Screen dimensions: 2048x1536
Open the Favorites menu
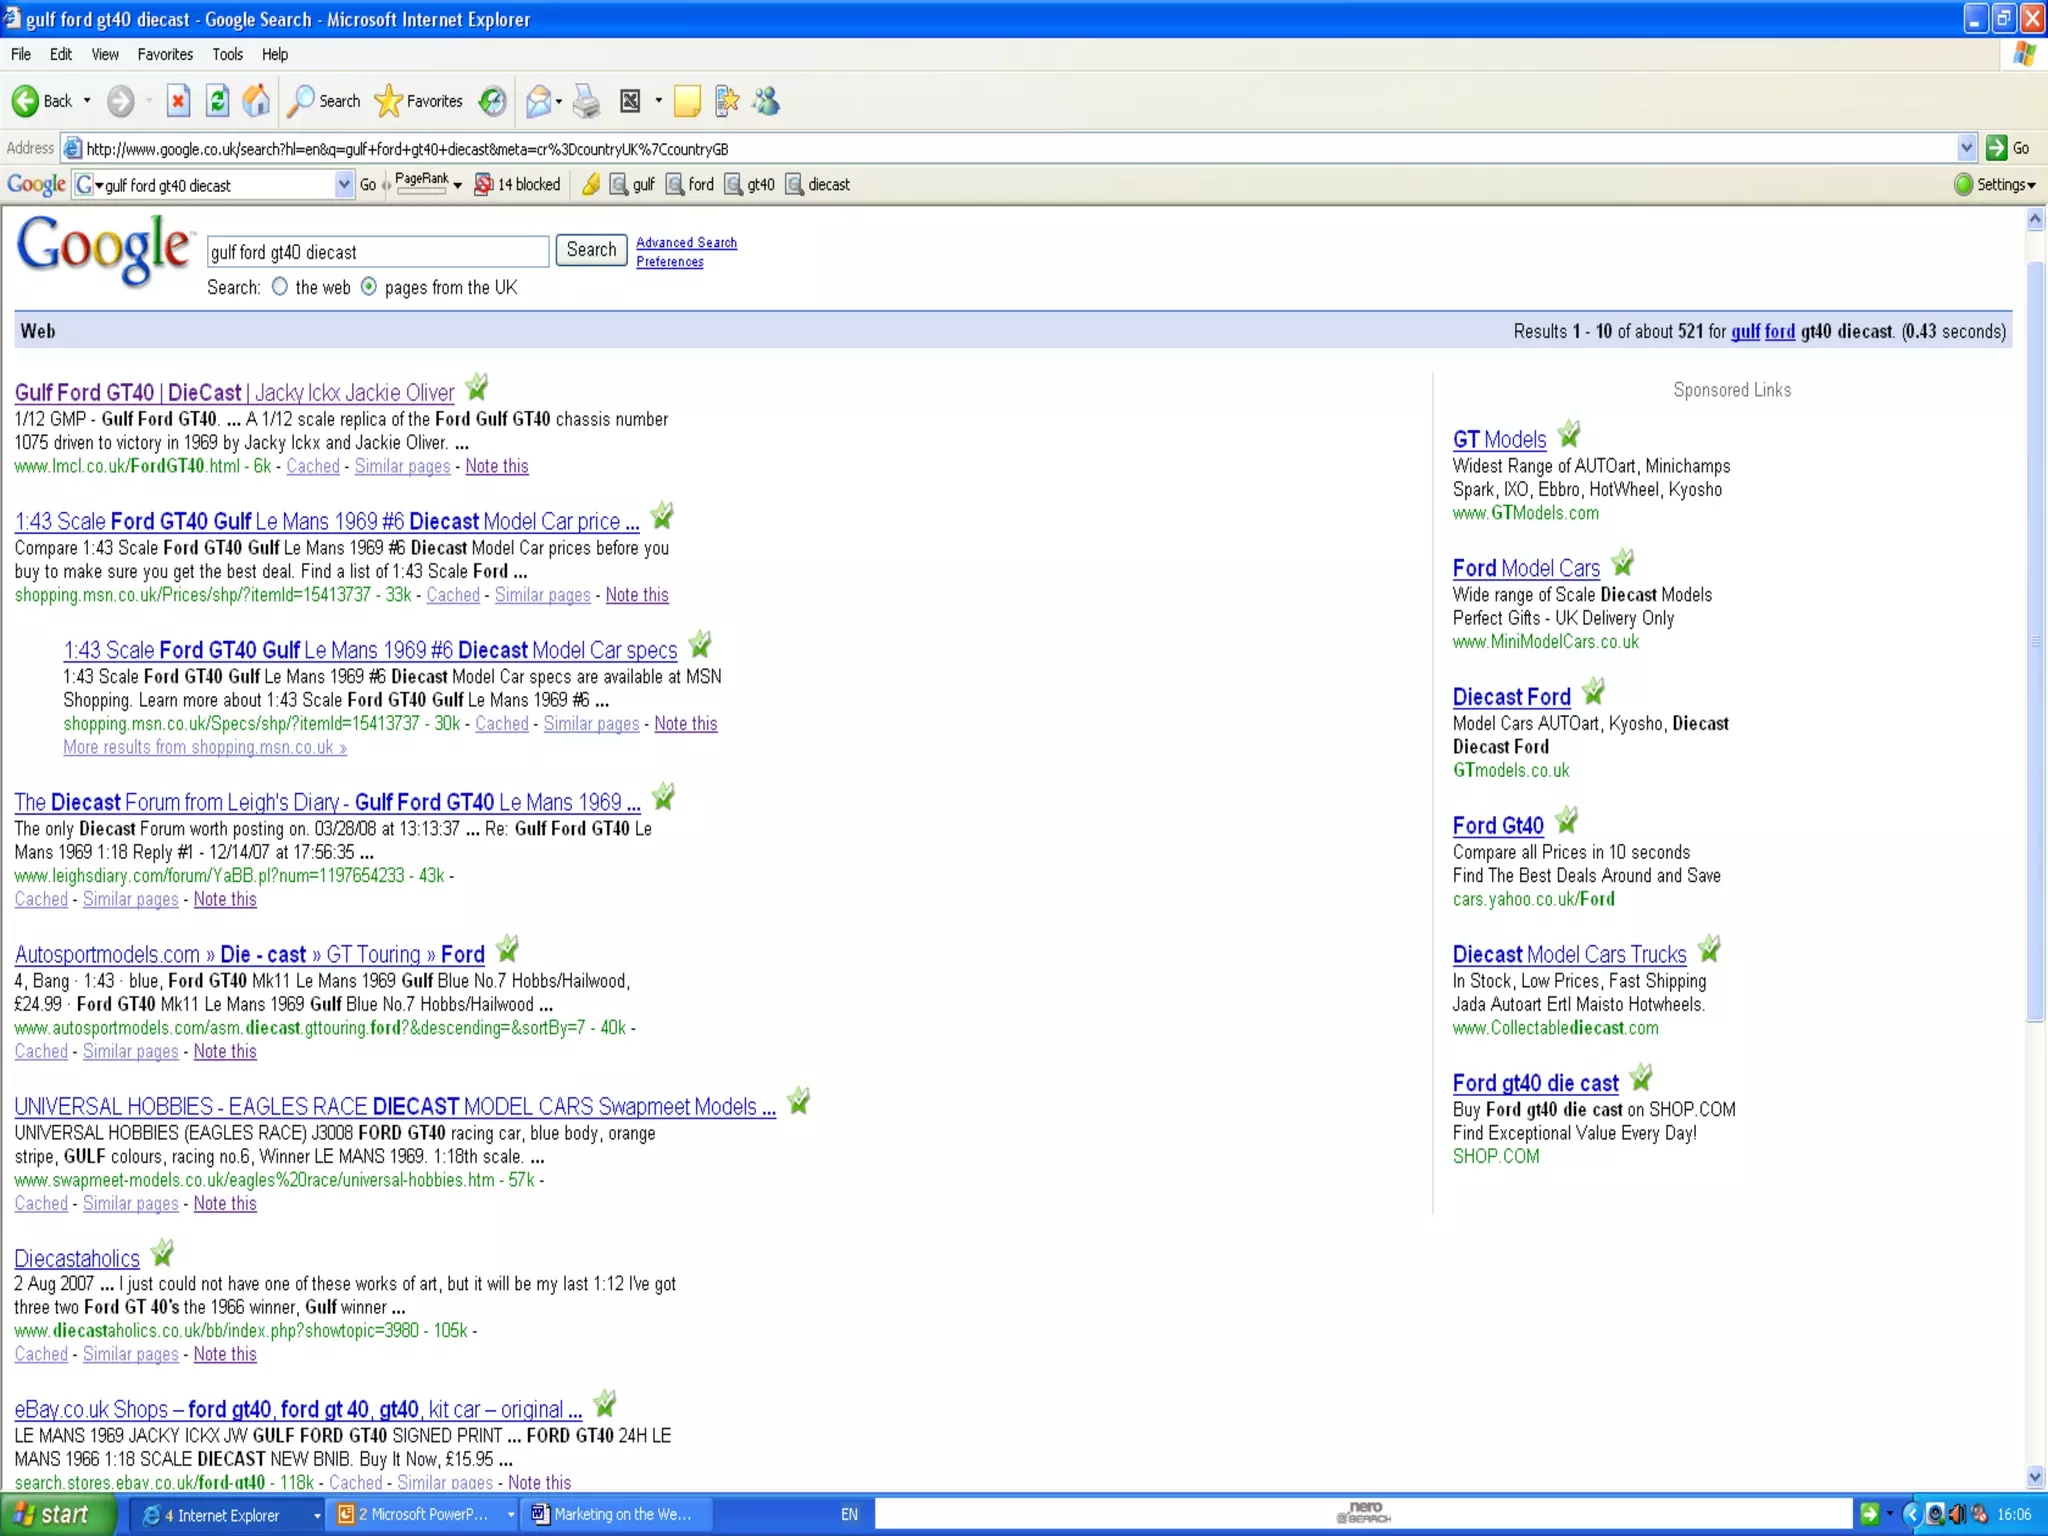(x=165, y=54)
